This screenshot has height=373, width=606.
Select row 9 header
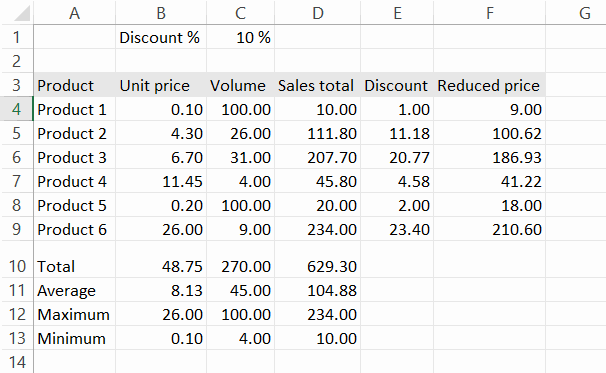17,229
